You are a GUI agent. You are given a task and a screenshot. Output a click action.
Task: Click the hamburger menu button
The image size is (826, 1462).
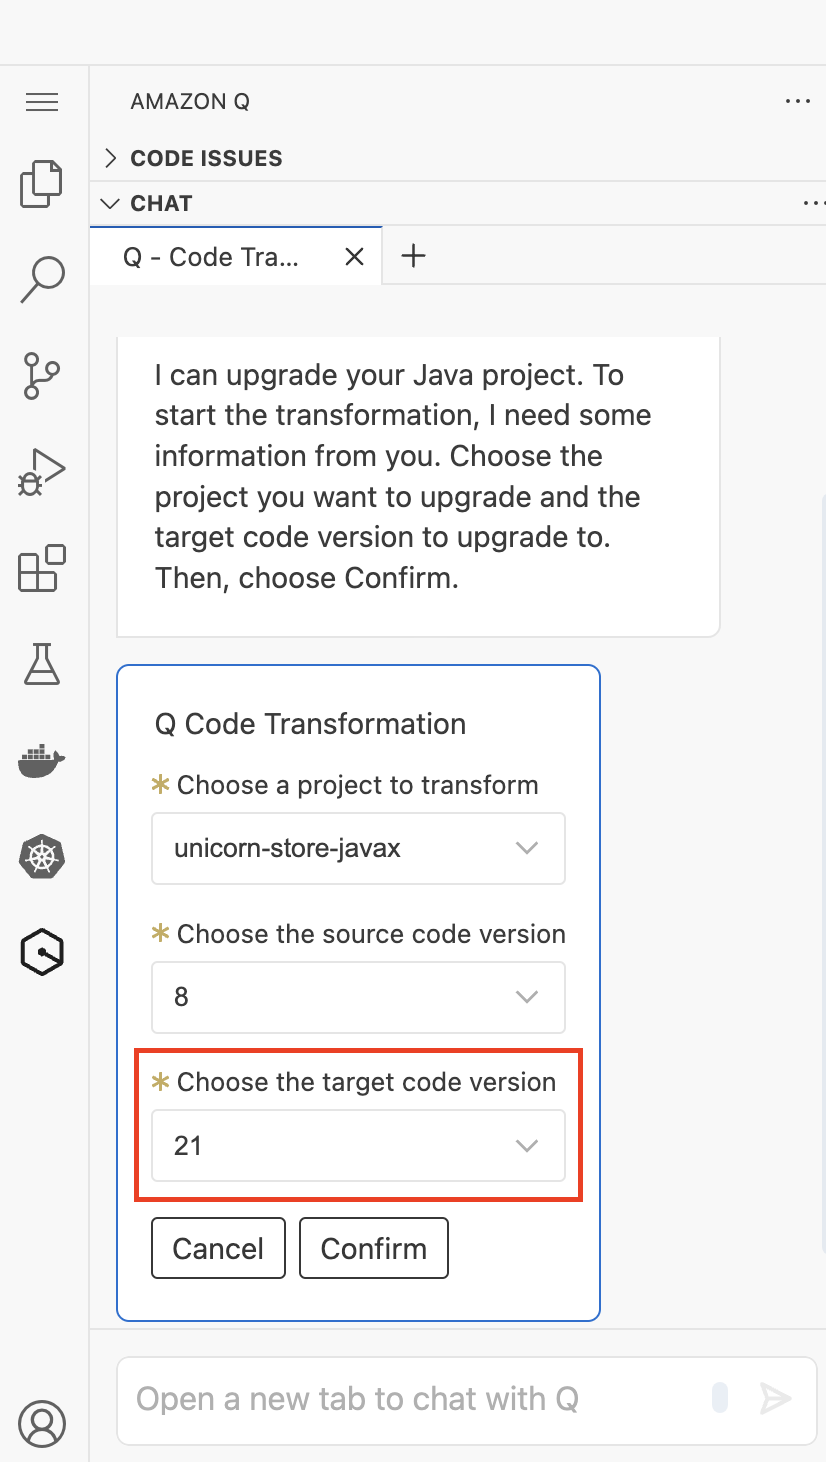(41, 101)
